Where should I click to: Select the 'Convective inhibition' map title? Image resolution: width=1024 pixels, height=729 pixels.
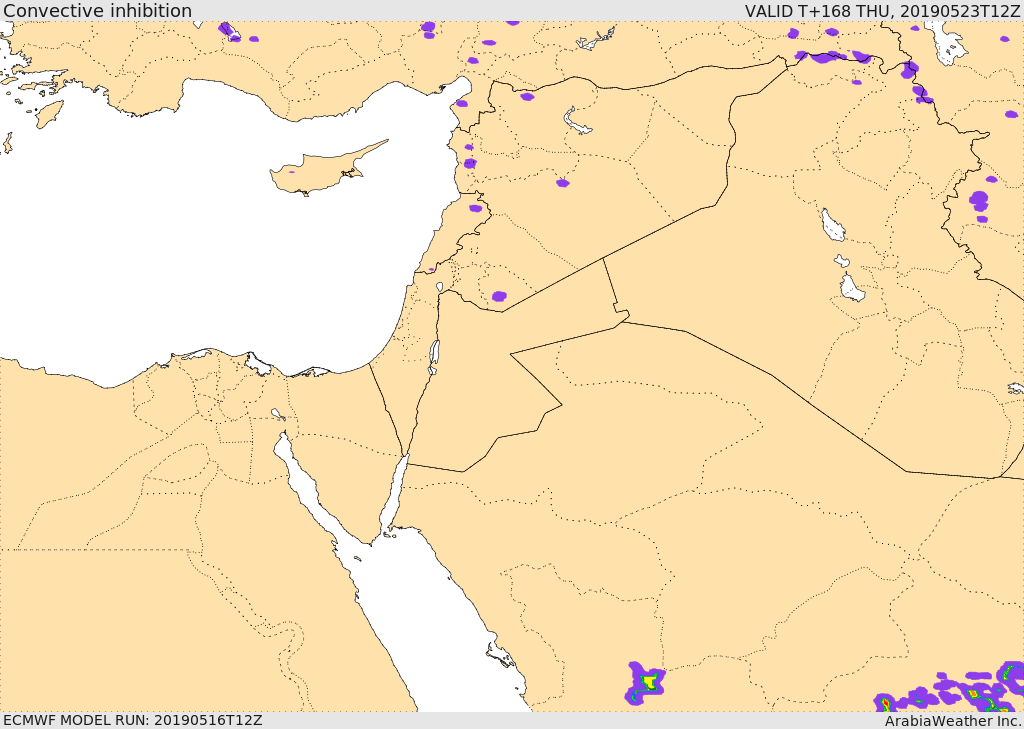97,11
